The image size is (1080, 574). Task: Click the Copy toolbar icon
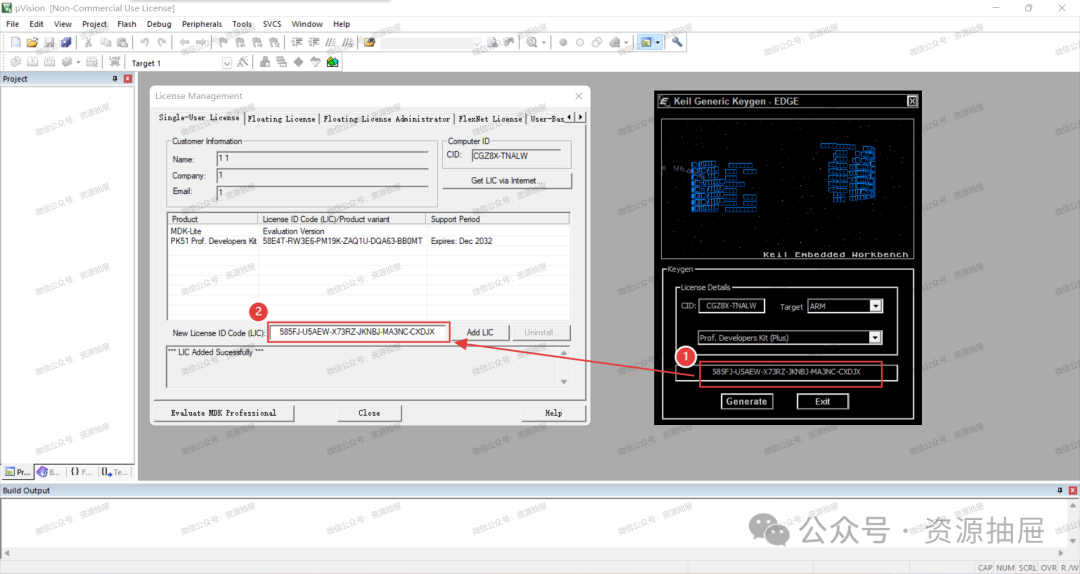[105, 43]
